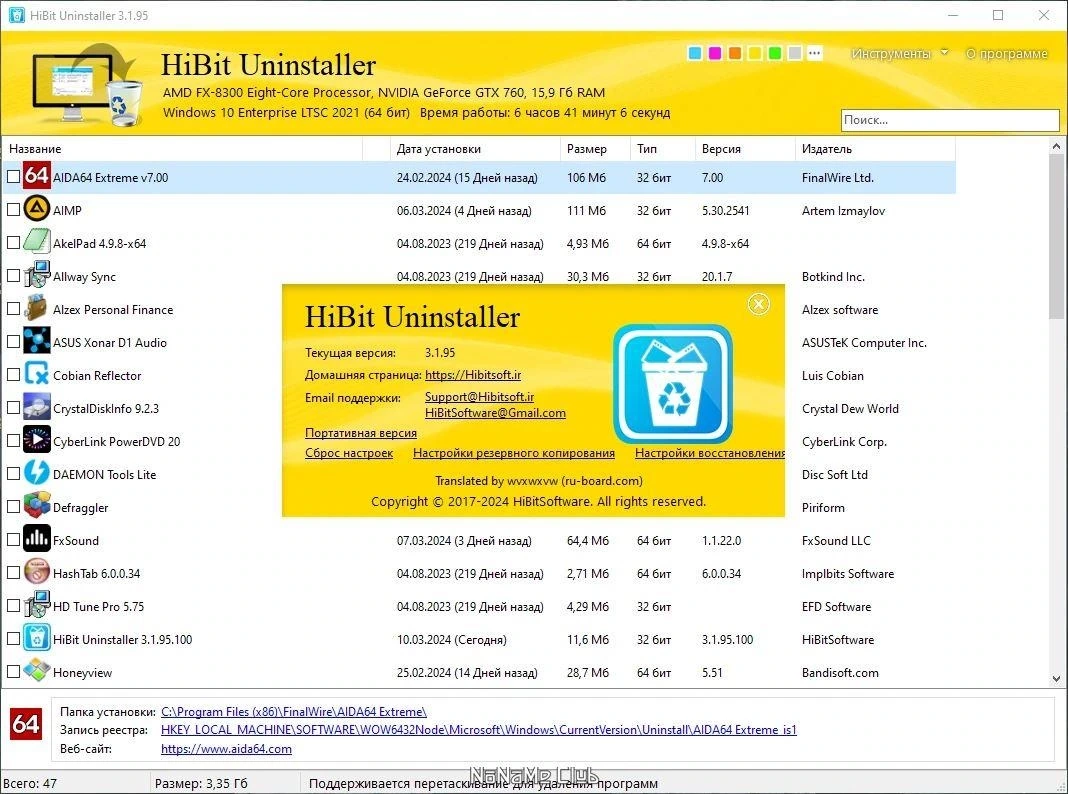Click the list scrollbar down arrow
This screenshot has height=794, width=1068.
[1056, 678]
